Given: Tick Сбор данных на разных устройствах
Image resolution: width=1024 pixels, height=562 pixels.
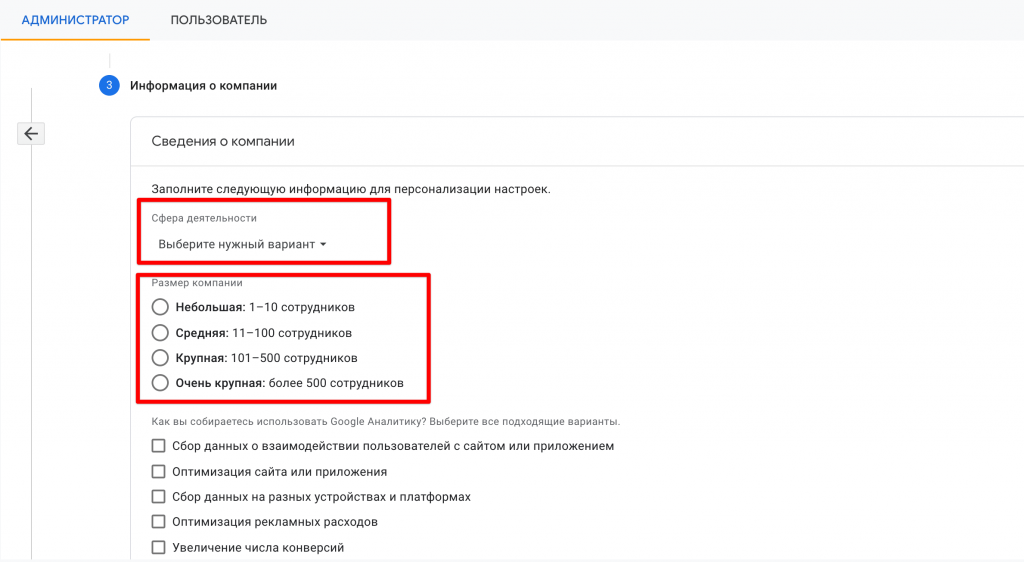Looking at the screenshot, I should coord(158,496).
